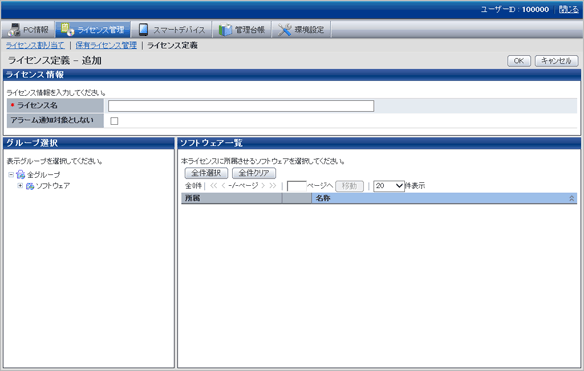Viewport: 584px width, 371px height.
Task: Click the 全グループ group icon
Action: click(20, 174)
